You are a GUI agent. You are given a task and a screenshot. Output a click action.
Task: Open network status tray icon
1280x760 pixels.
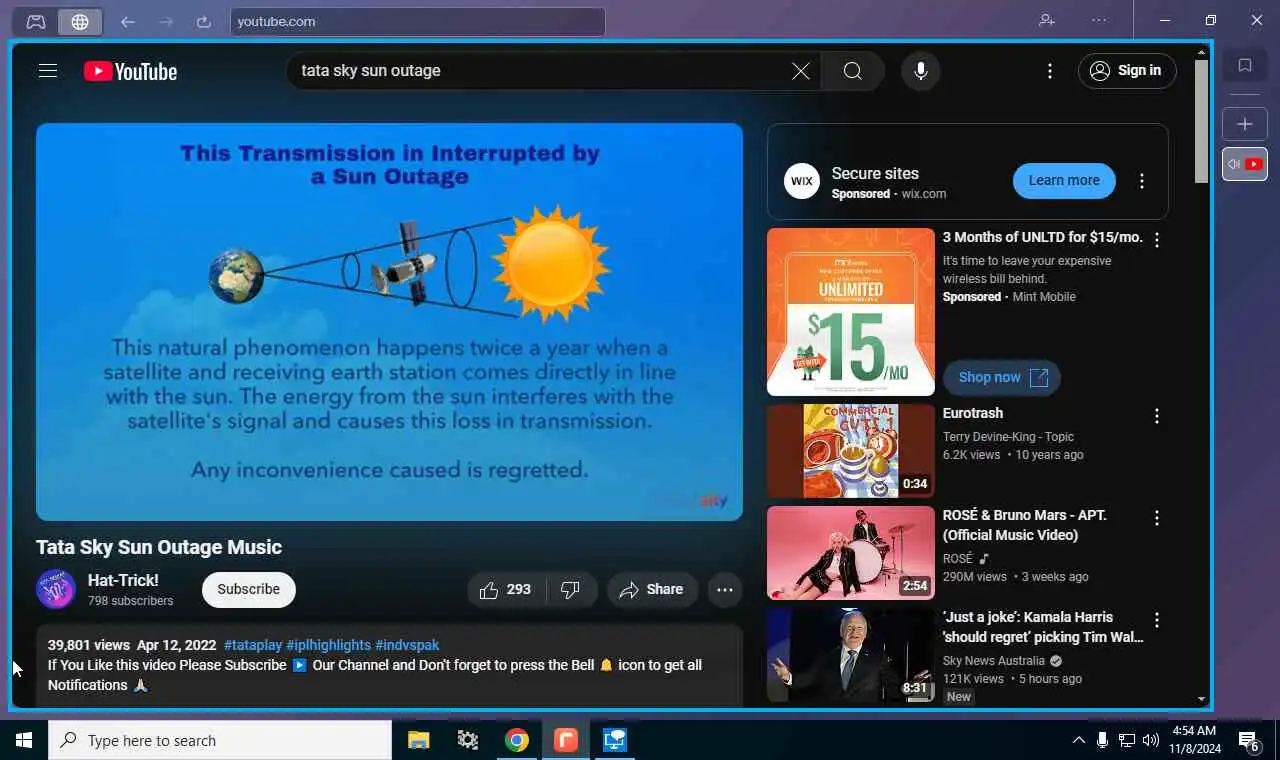pyautogui.click(x=1127, y=740)
